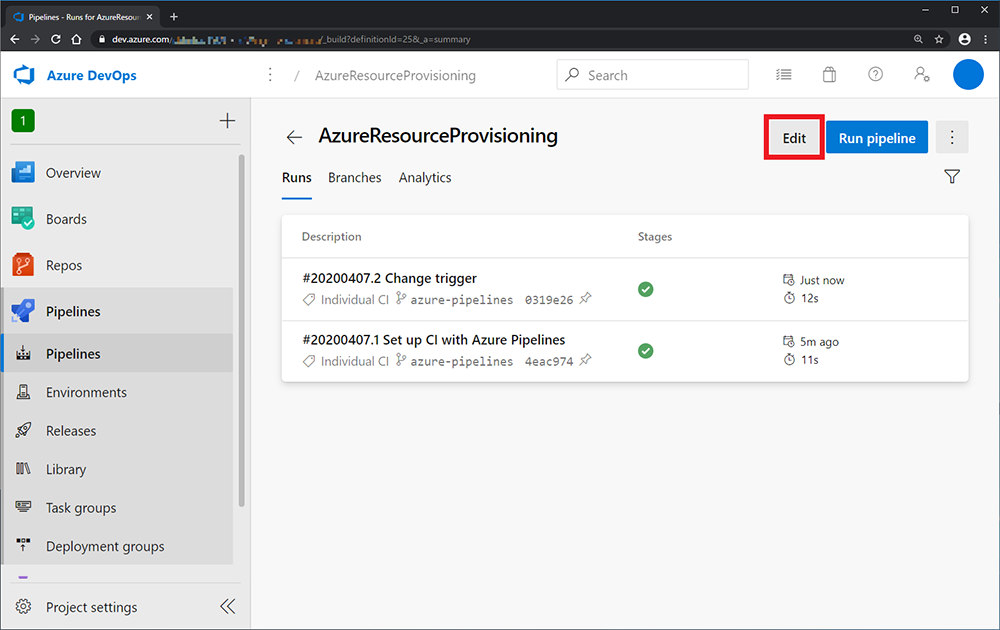Open more actions menu beside Run pipeline
The height and width of the screenshot is (630, 1000).
coord(952,137)
